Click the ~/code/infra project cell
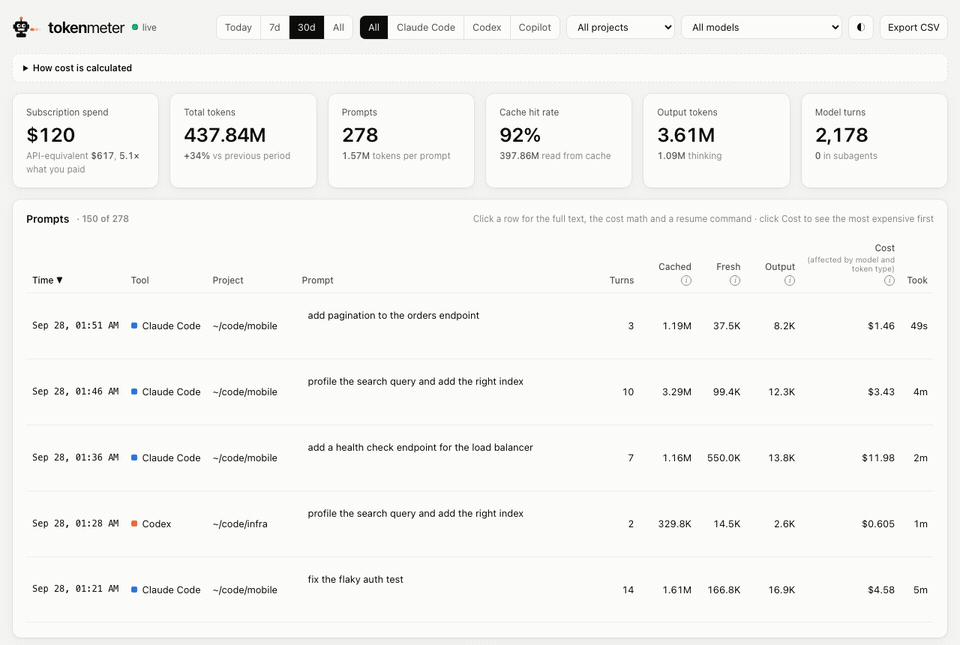This screenshot has width=960, height=645. tap(240, 524)
